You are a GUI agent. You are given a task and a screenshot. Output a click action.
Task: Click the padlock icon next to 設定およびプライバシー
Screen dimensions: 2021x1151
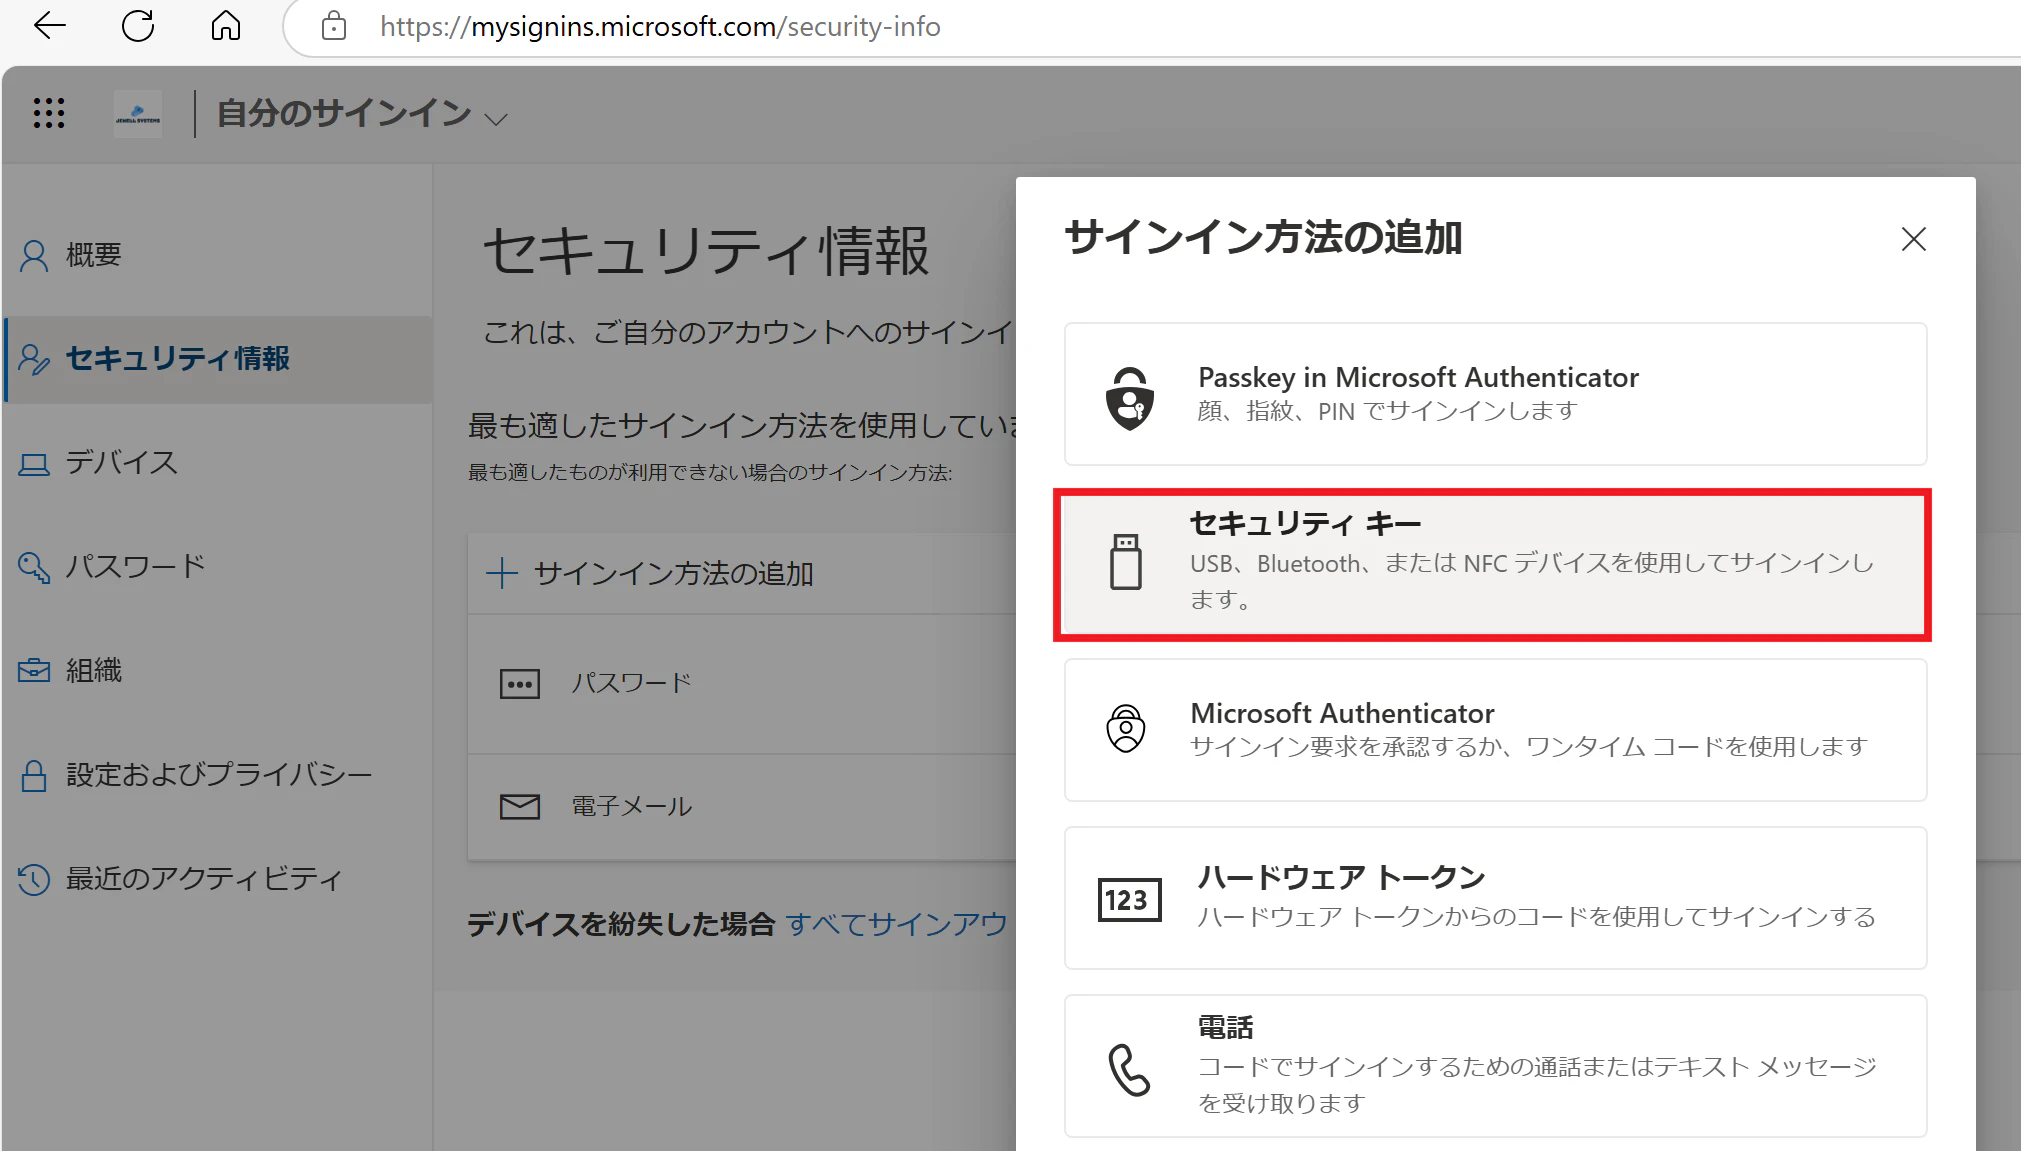click(34, 775)
